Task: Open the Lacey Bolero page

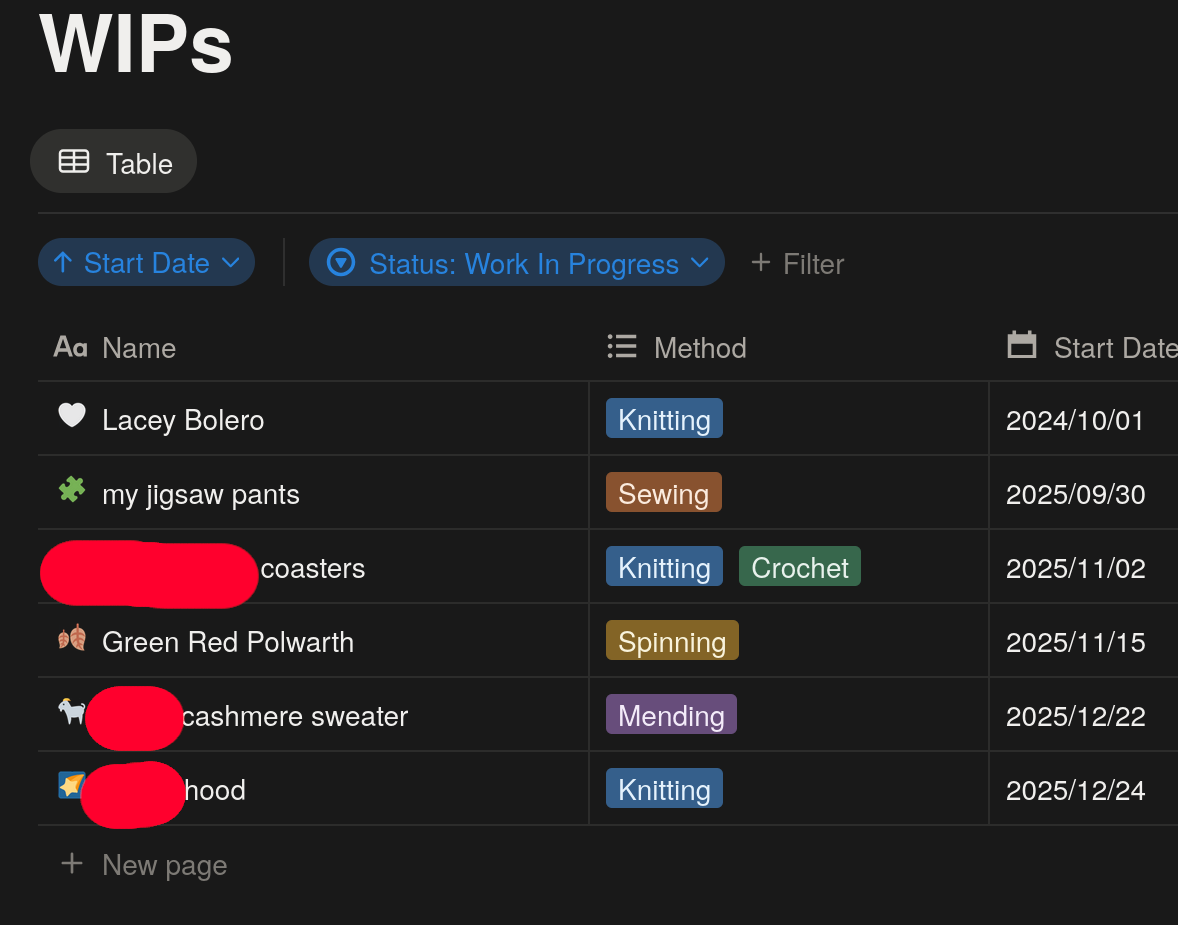Action: pyautogui.click(x=183, y=420)
